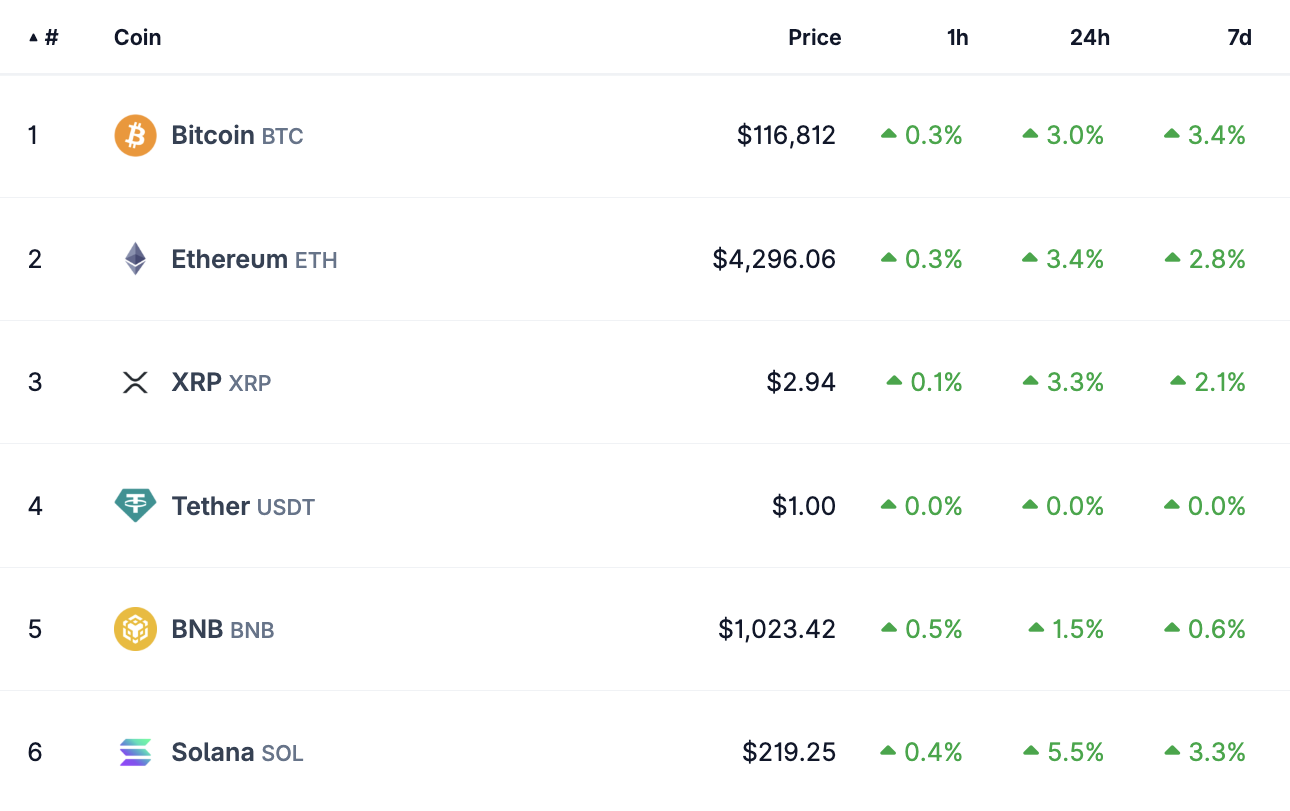Click the XRP logo icon

tap(135, 382)
